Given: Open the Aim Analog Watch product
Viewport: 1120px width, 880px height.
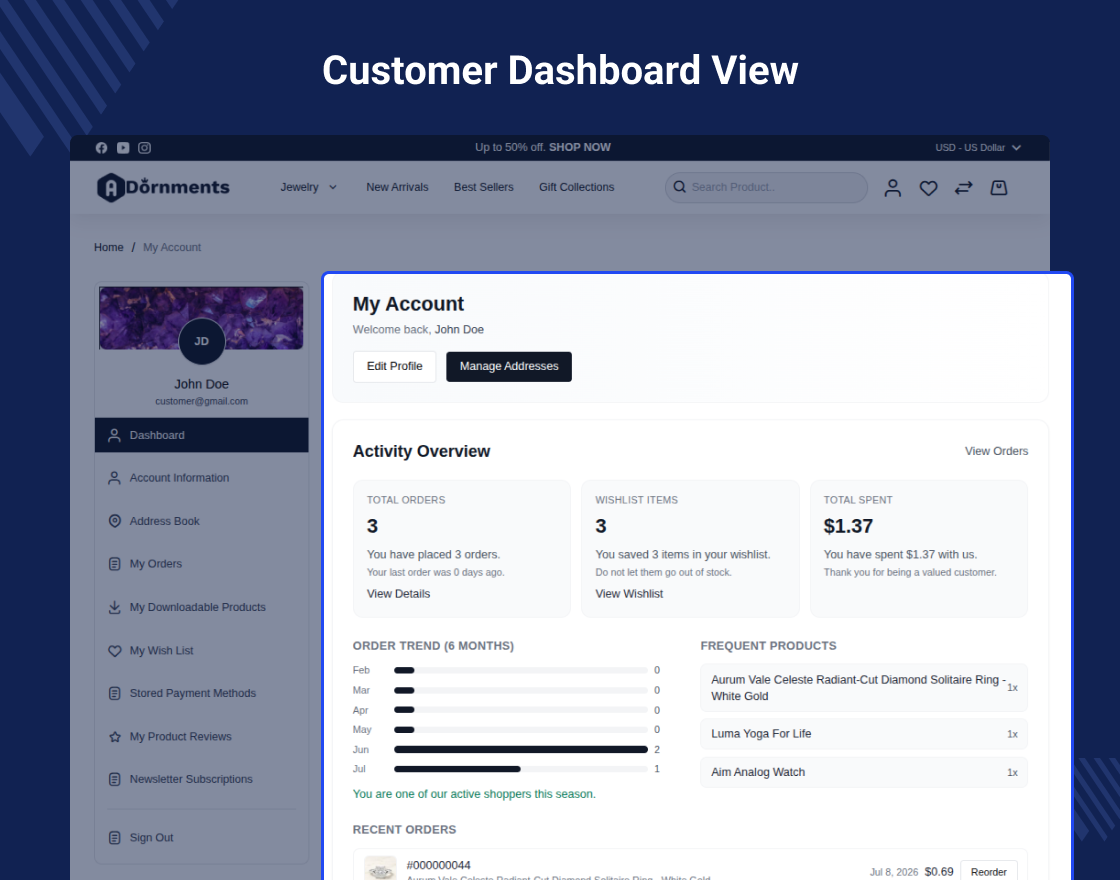Looking at the screenshot, I should pyautogui.click(x=864, y=772).
